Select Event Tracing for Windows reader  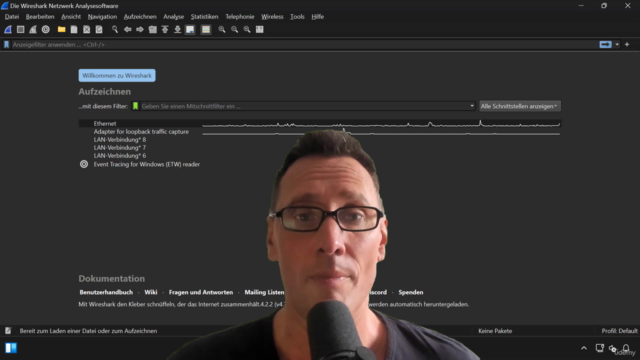click(147, 164)
